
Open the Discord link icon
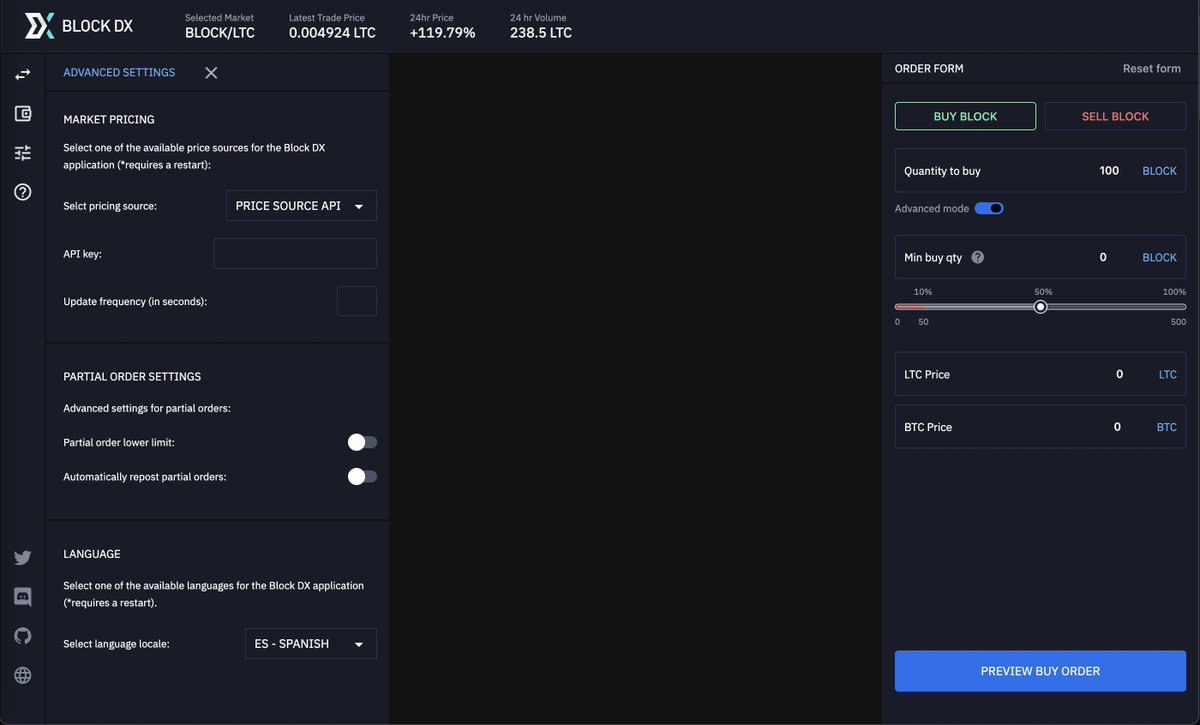point(23,597)
